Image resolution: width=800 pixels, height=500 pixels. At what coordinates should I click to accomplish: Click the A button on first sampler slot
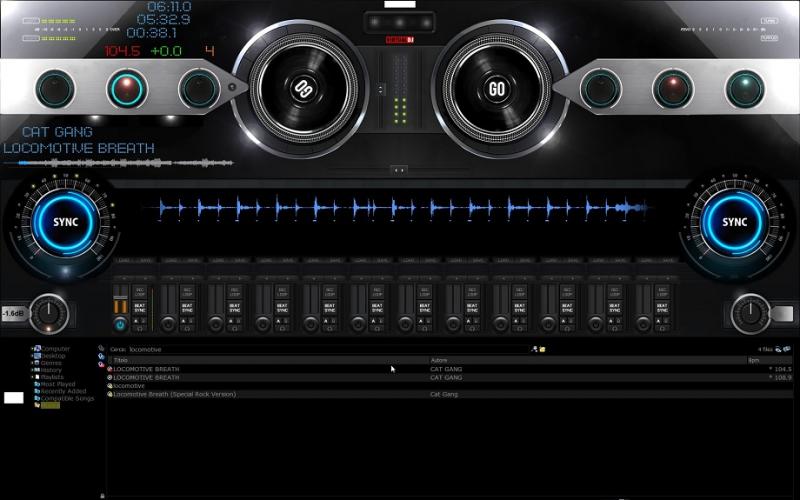pos(136,321)
